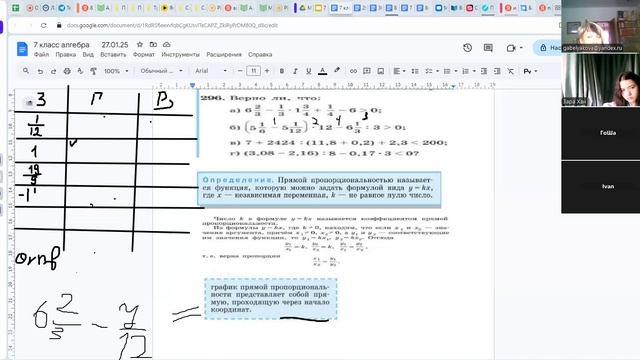Image resolution: width=640 pixels, height=360 pixels.
Task: Open the Инструменты menu
Action: pos(180,54)
